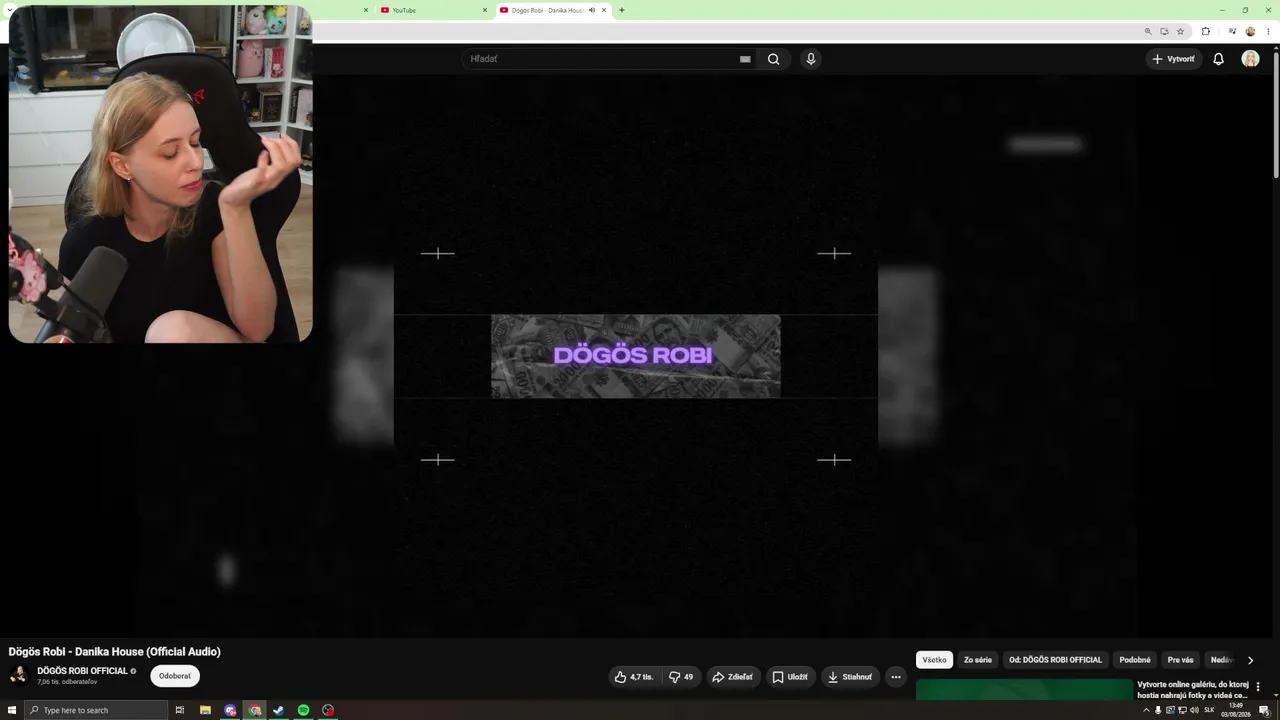Image resolution: width=1280 pixels, height=720 pixels.
Task: Open the Vytvorte online galériu ad title
Action: tap(1192, 690)
